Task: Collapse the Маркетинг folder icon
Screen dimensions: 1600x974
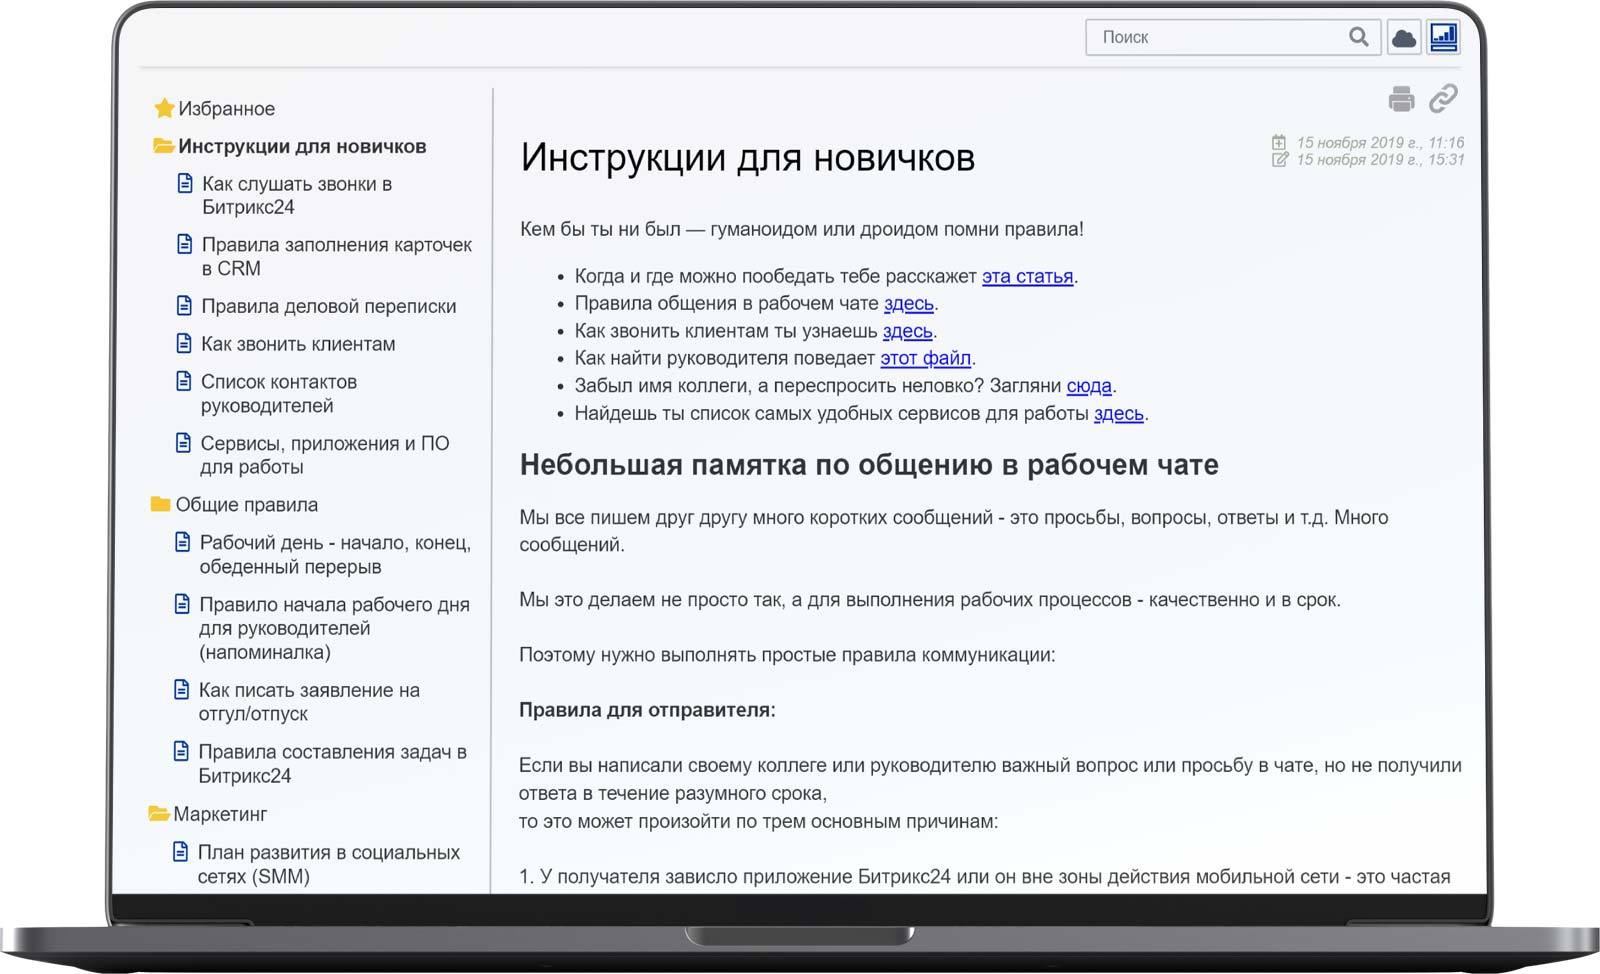Action: 158,814
